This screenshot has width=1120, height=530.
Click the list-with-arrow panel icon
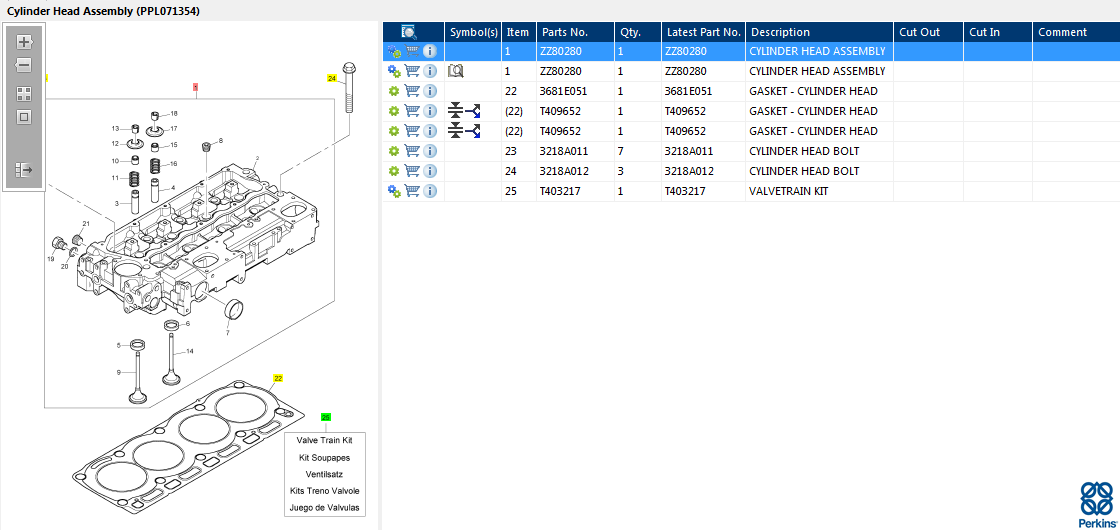point(24,170)
